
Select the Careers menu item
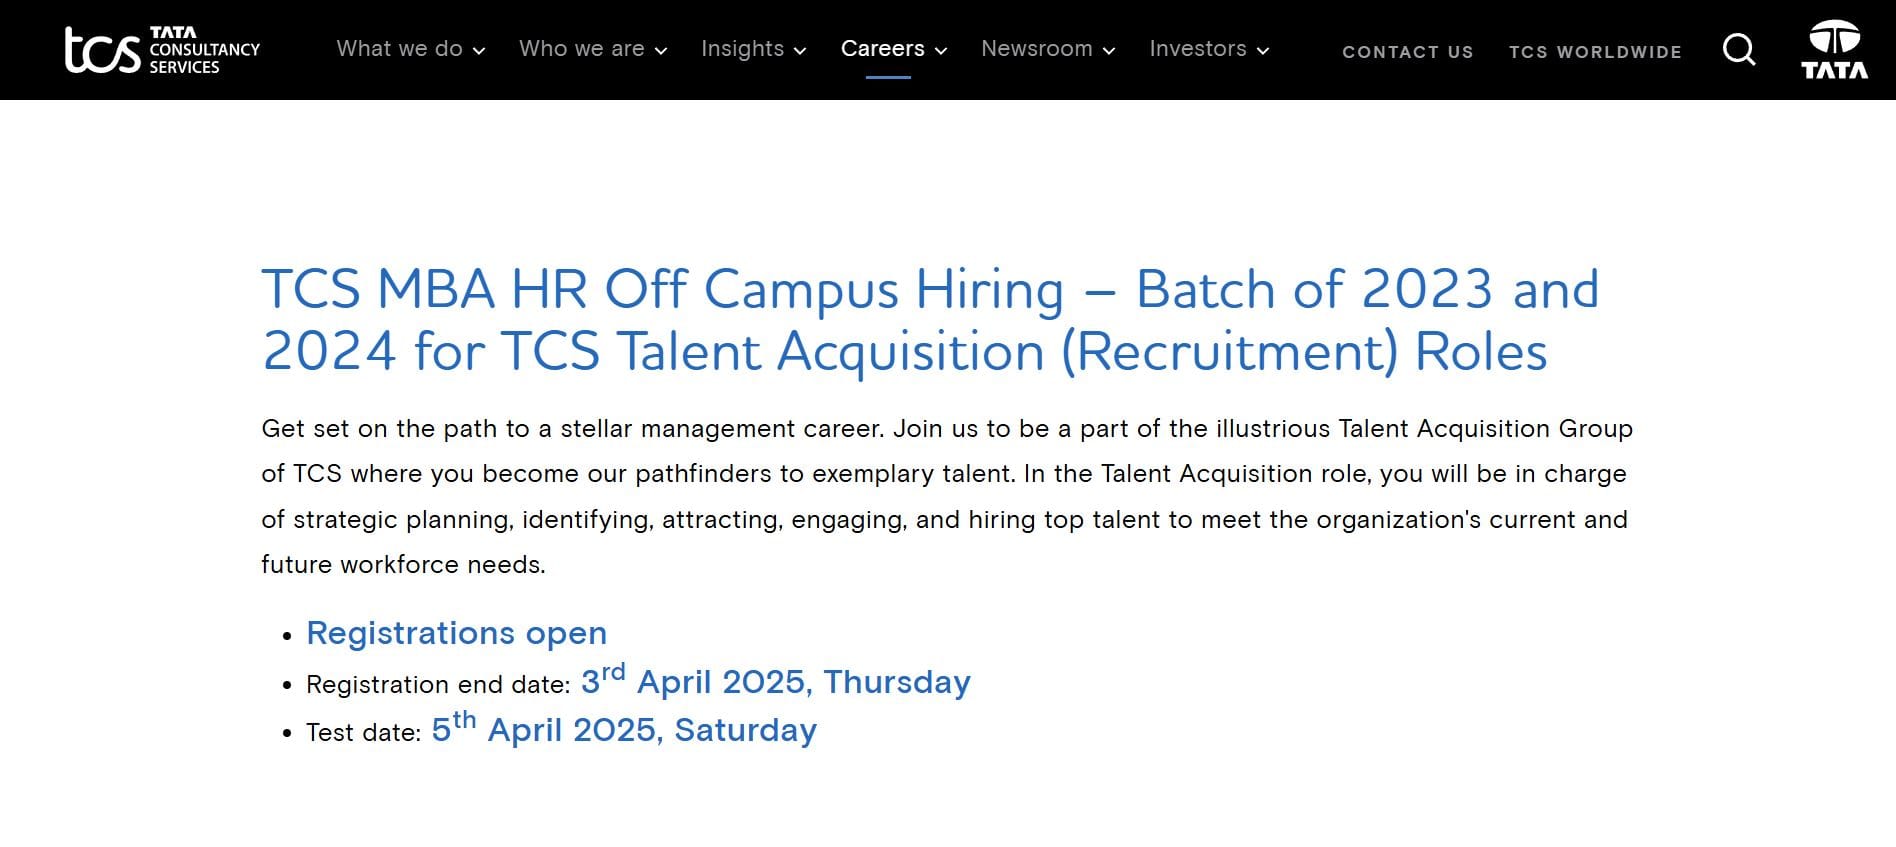[x=882, y=48]
